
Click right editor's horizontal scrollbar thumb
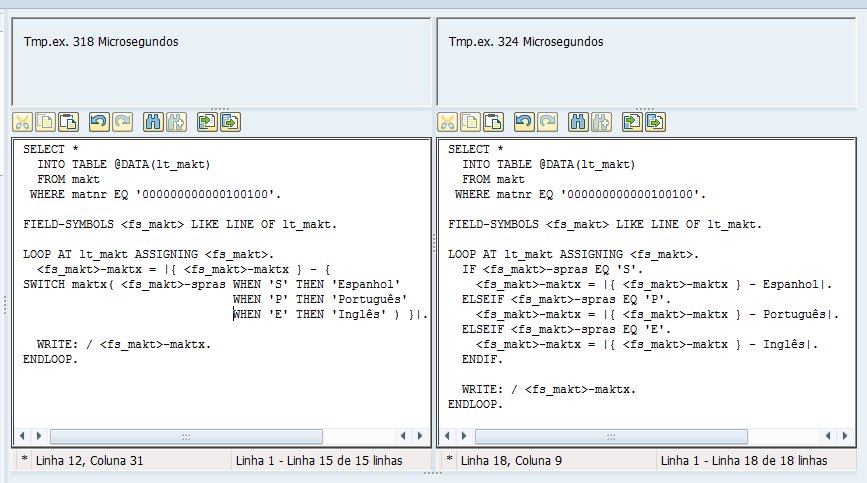pyautogui.click(x=611, y=437)
